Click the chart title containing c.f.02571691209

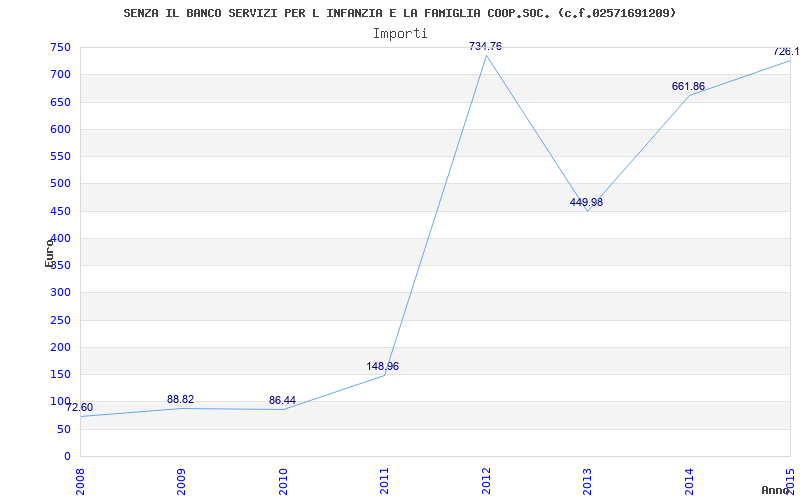coord(399,13)
